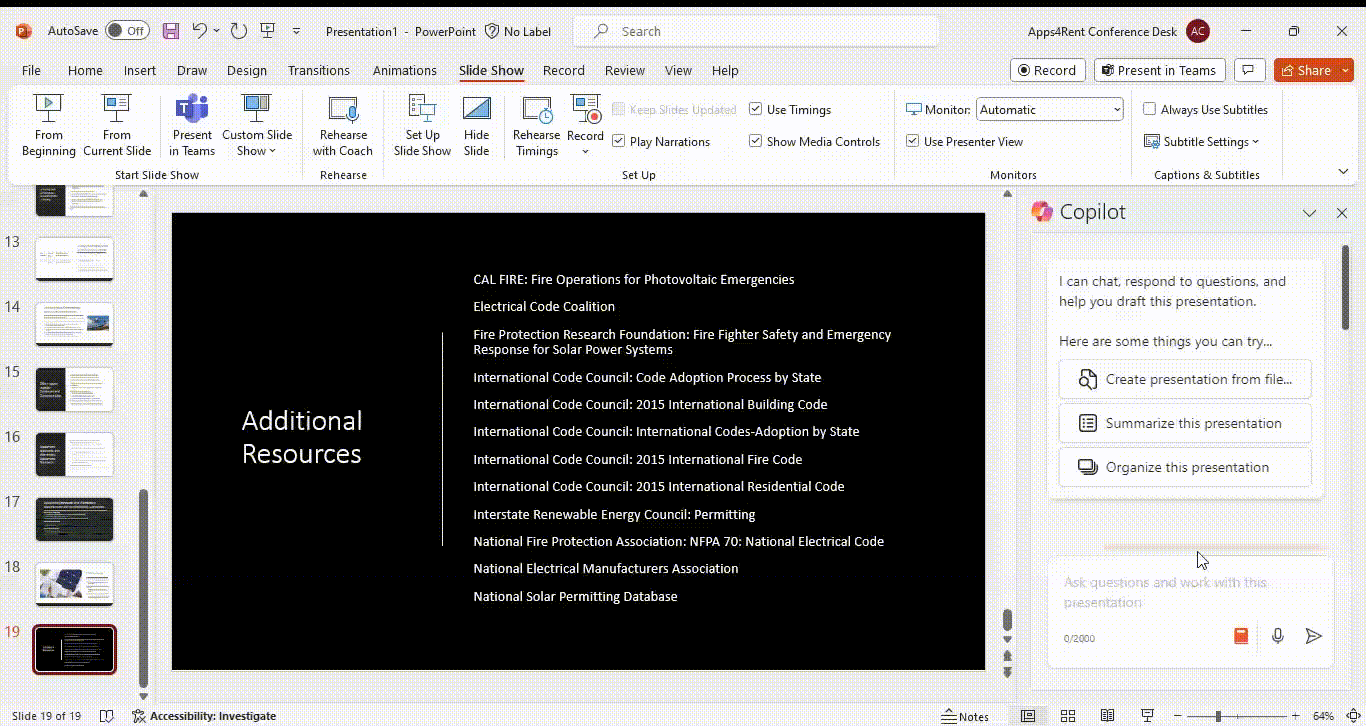
Task: Save the presentation with the floppy icon
Action: pos(171,31)
